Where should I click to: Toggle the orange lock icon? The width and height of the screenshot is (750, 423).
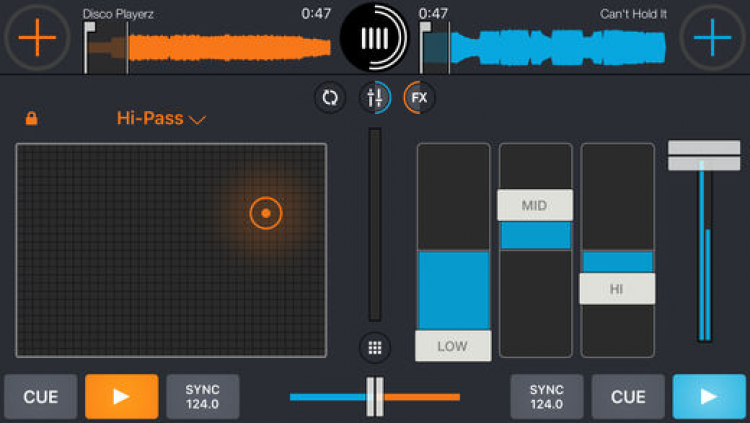click(x=32, y=118)
